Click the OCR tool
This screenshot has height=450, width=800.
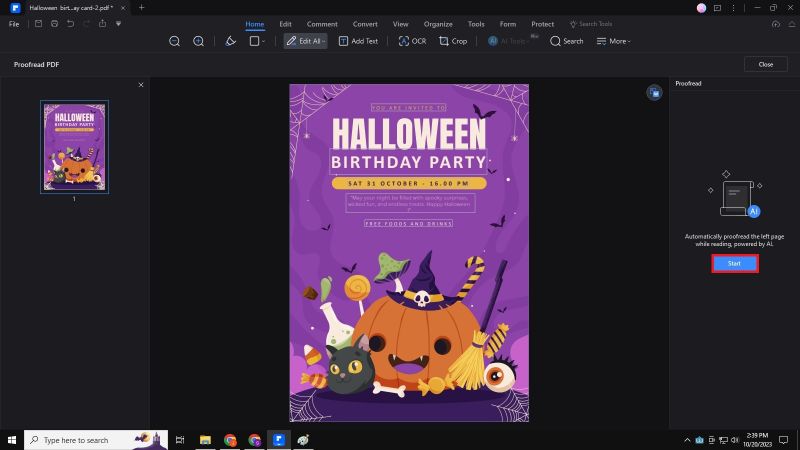(411, 41)
